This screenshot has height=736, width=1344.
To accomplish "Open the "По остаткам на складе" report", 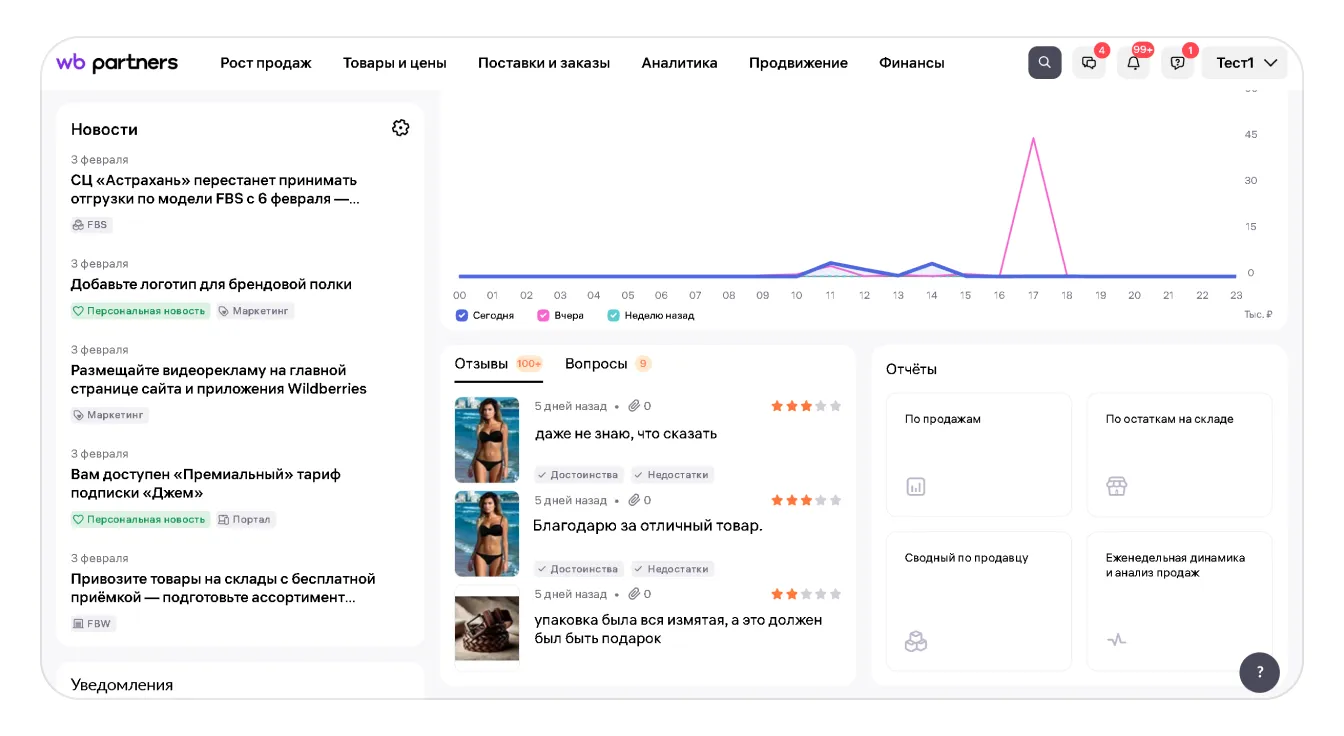I will 1179,454.
